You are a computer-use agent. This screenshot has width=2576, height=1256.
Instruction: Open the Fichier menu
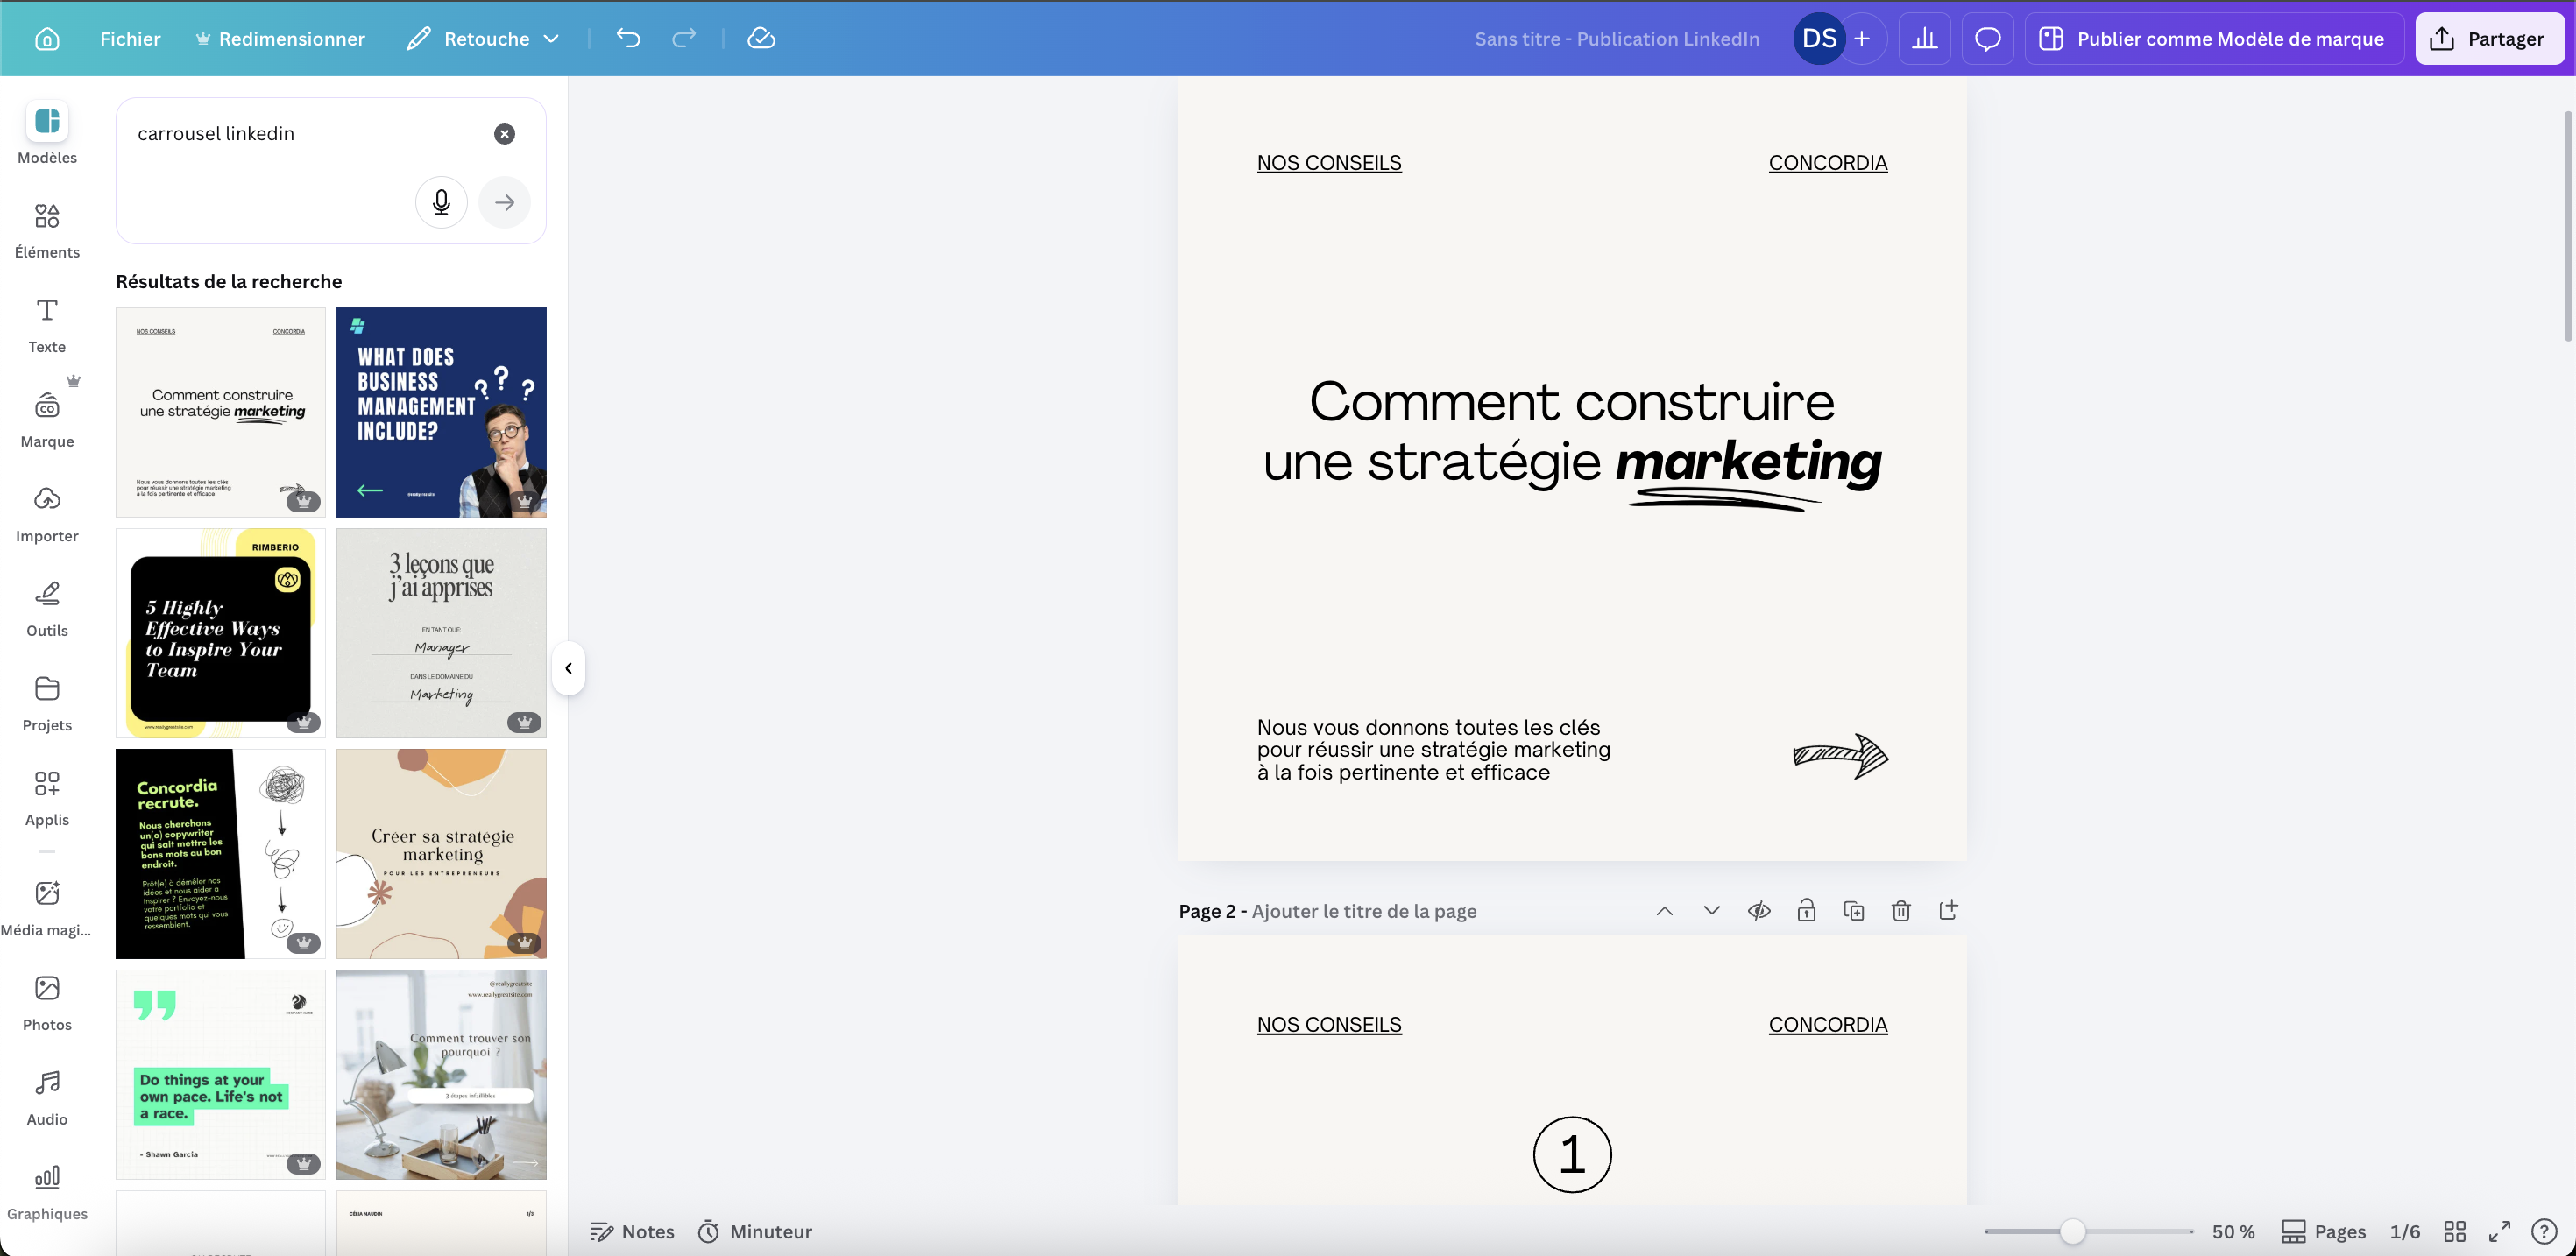pyautogui.click(x=130, y=38)
